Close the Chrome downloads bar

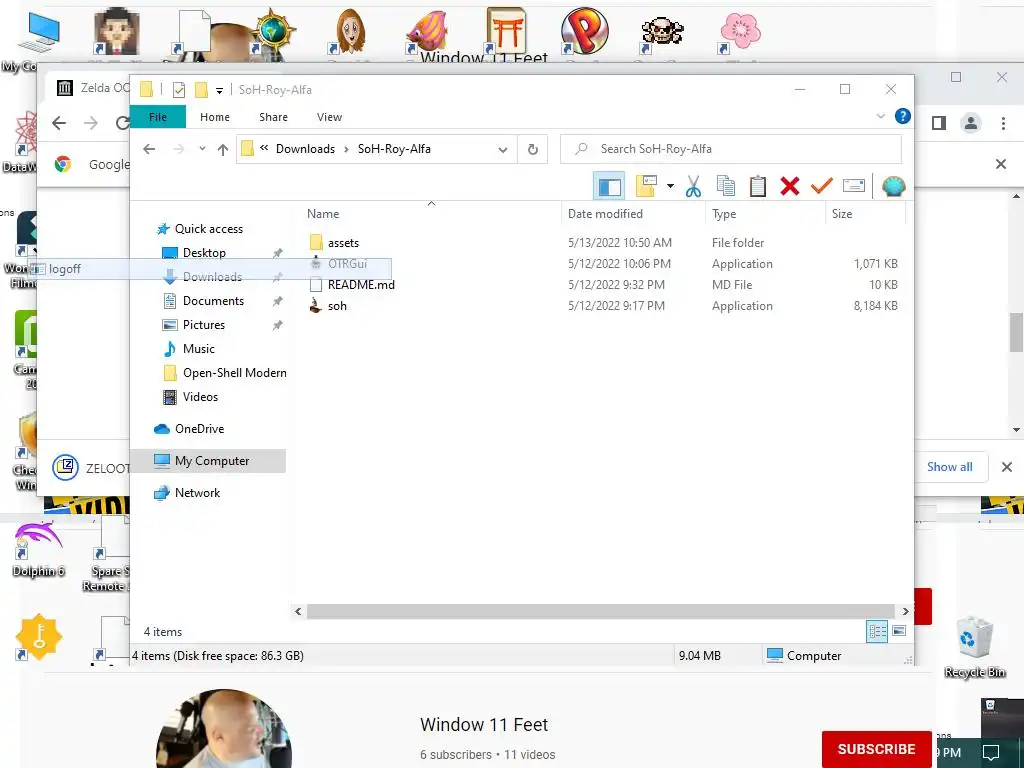(1007, 467)
